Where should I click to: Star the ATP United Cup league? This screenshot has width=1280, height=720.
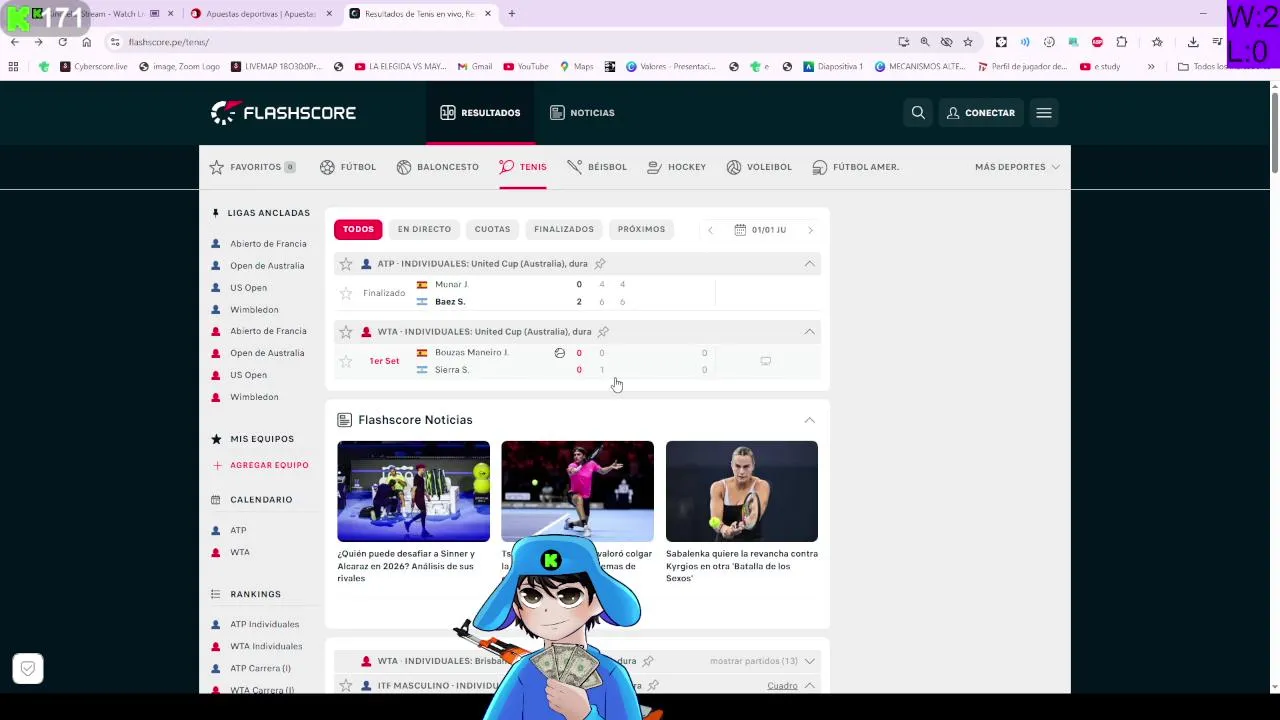point(346,264)
